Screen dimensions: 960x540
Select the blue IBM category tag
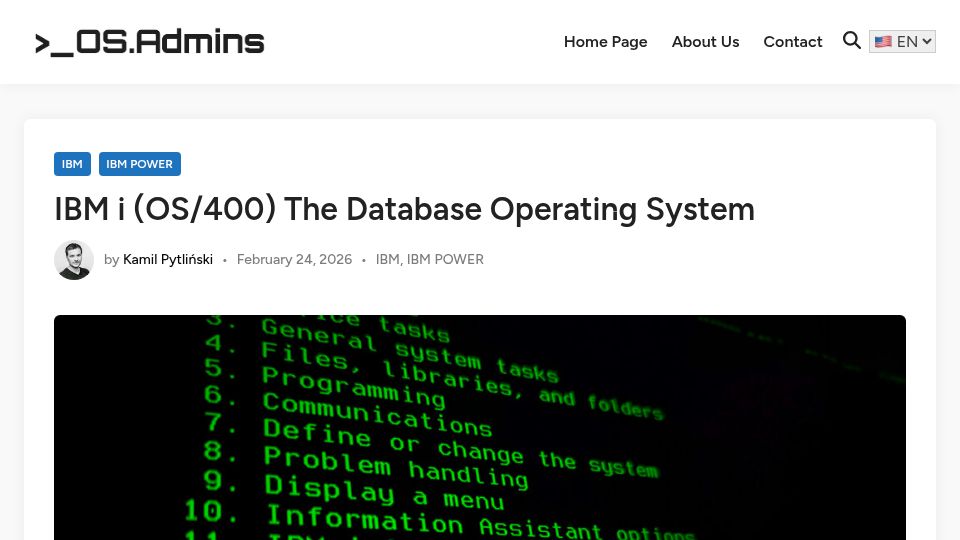[72, 164]
